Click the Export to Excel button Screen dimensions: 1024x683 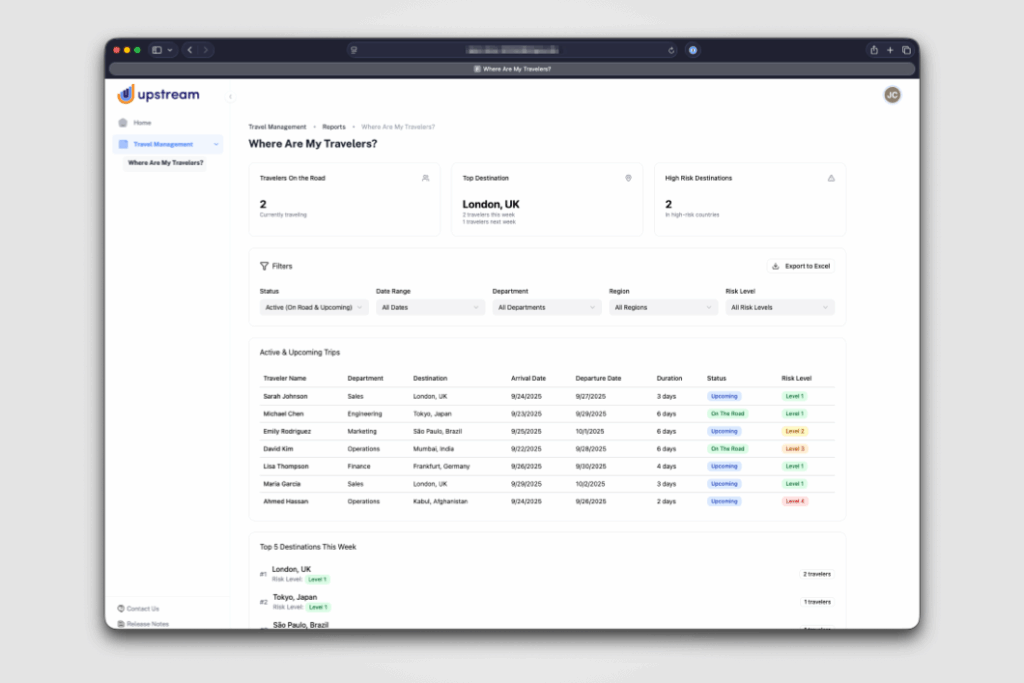coord(801,266)
